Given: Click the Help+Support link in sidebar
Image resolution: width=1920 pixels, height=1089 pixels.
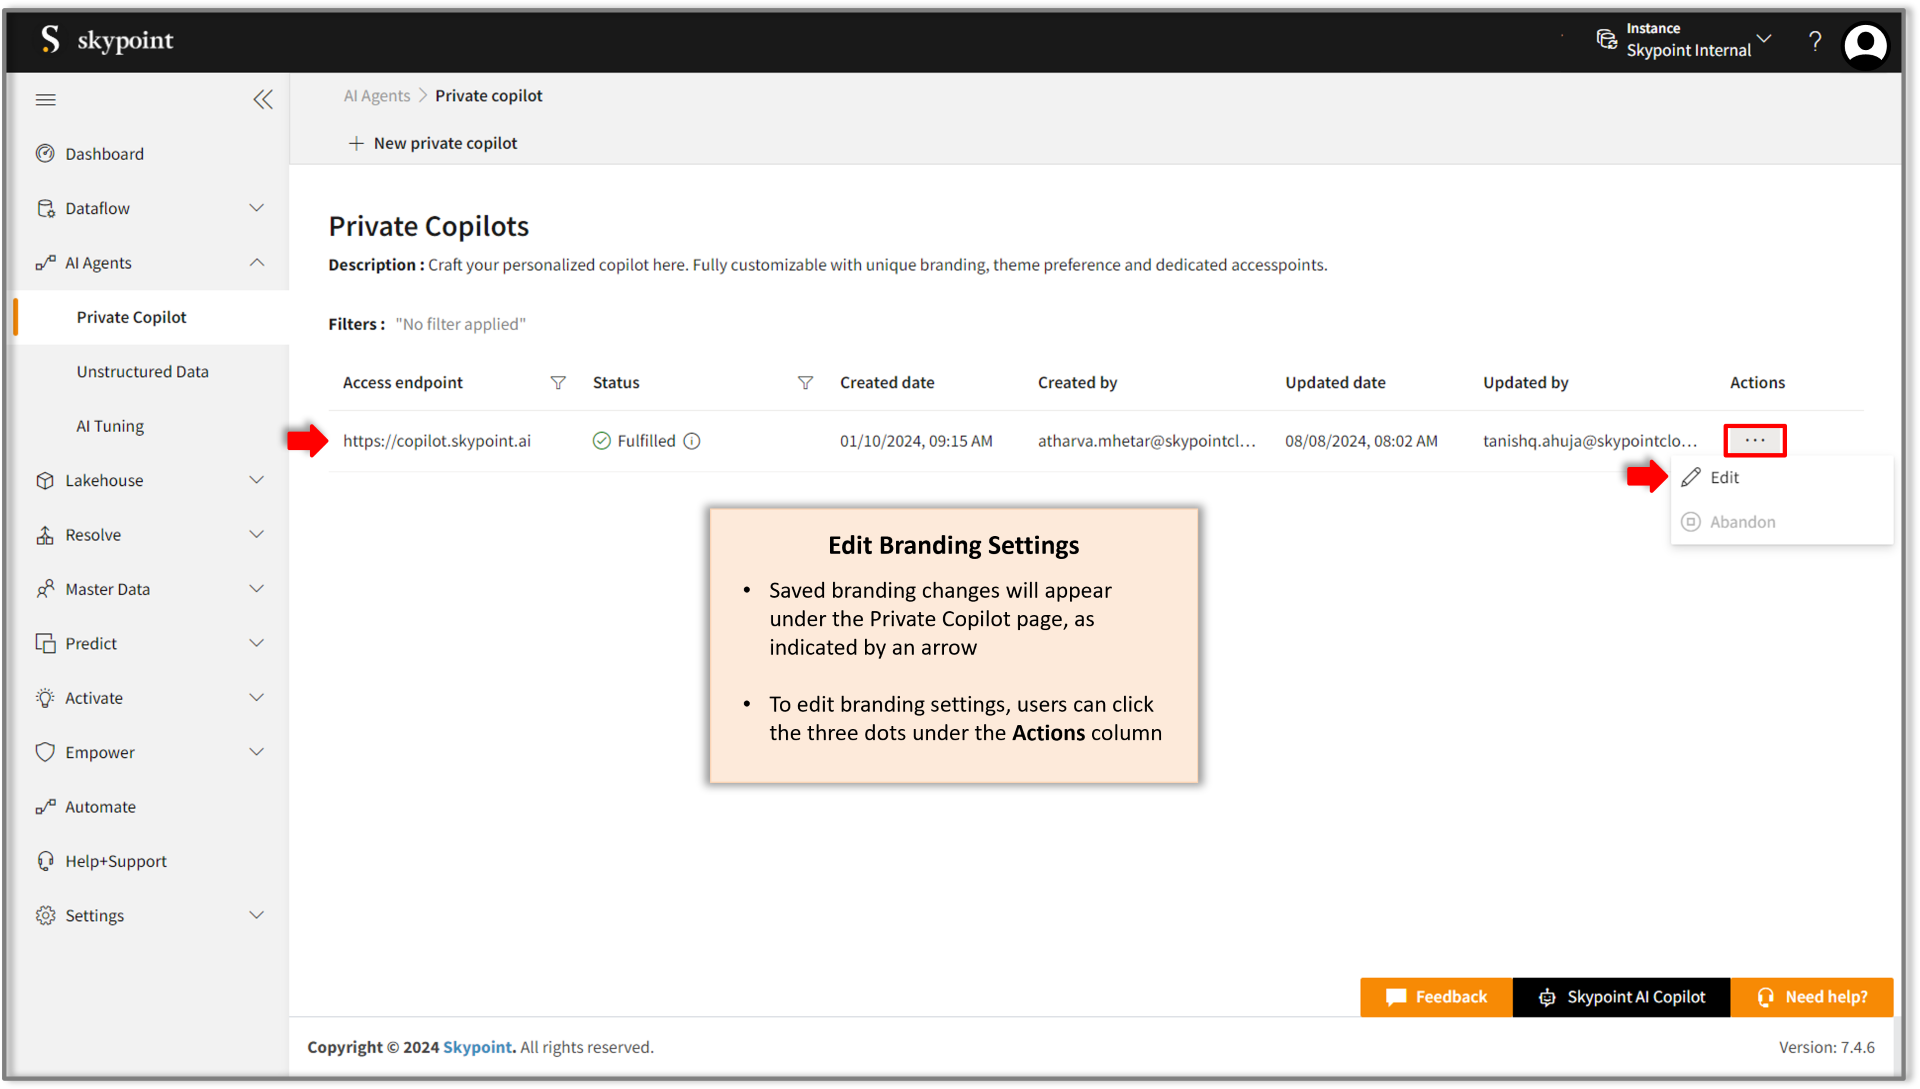Looking at the screenshot, I should tap(115, 861).
